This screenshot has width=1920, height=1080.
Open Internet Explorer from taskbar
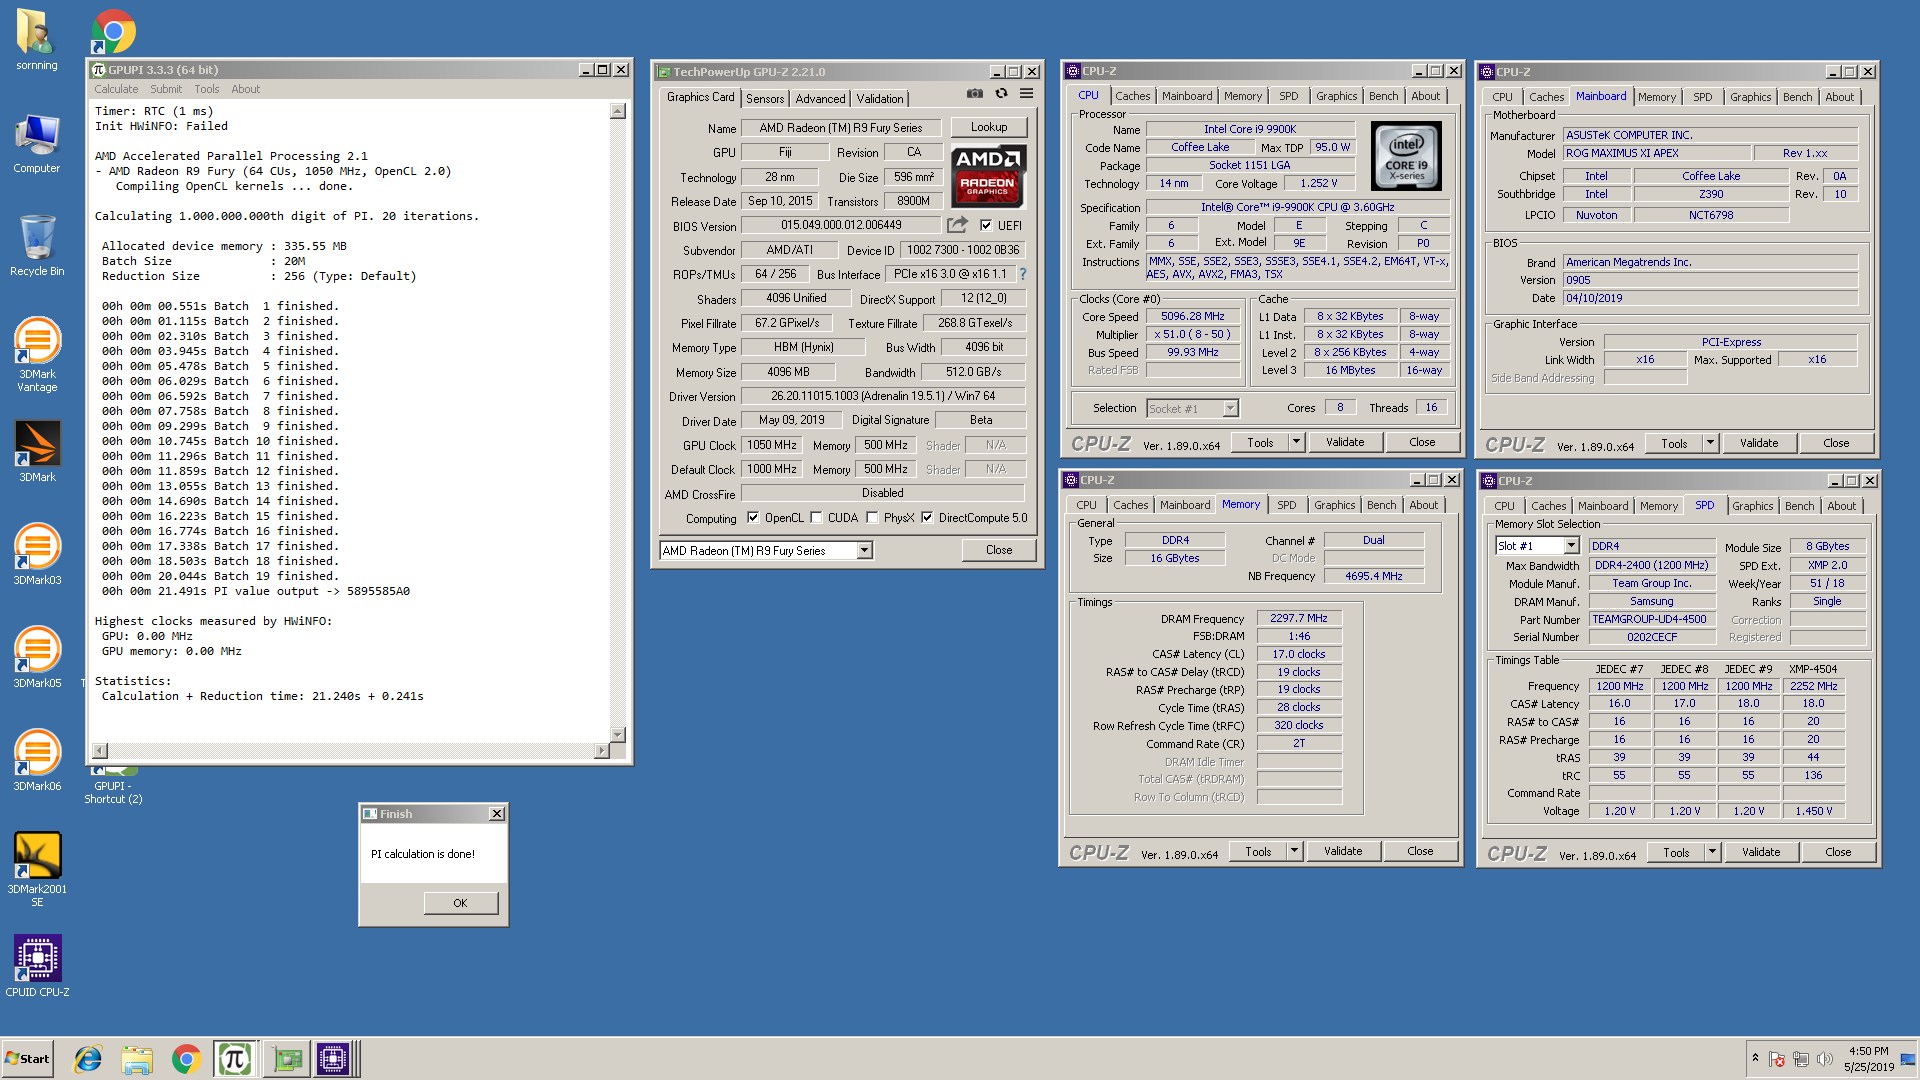(x=88, y=1059)
